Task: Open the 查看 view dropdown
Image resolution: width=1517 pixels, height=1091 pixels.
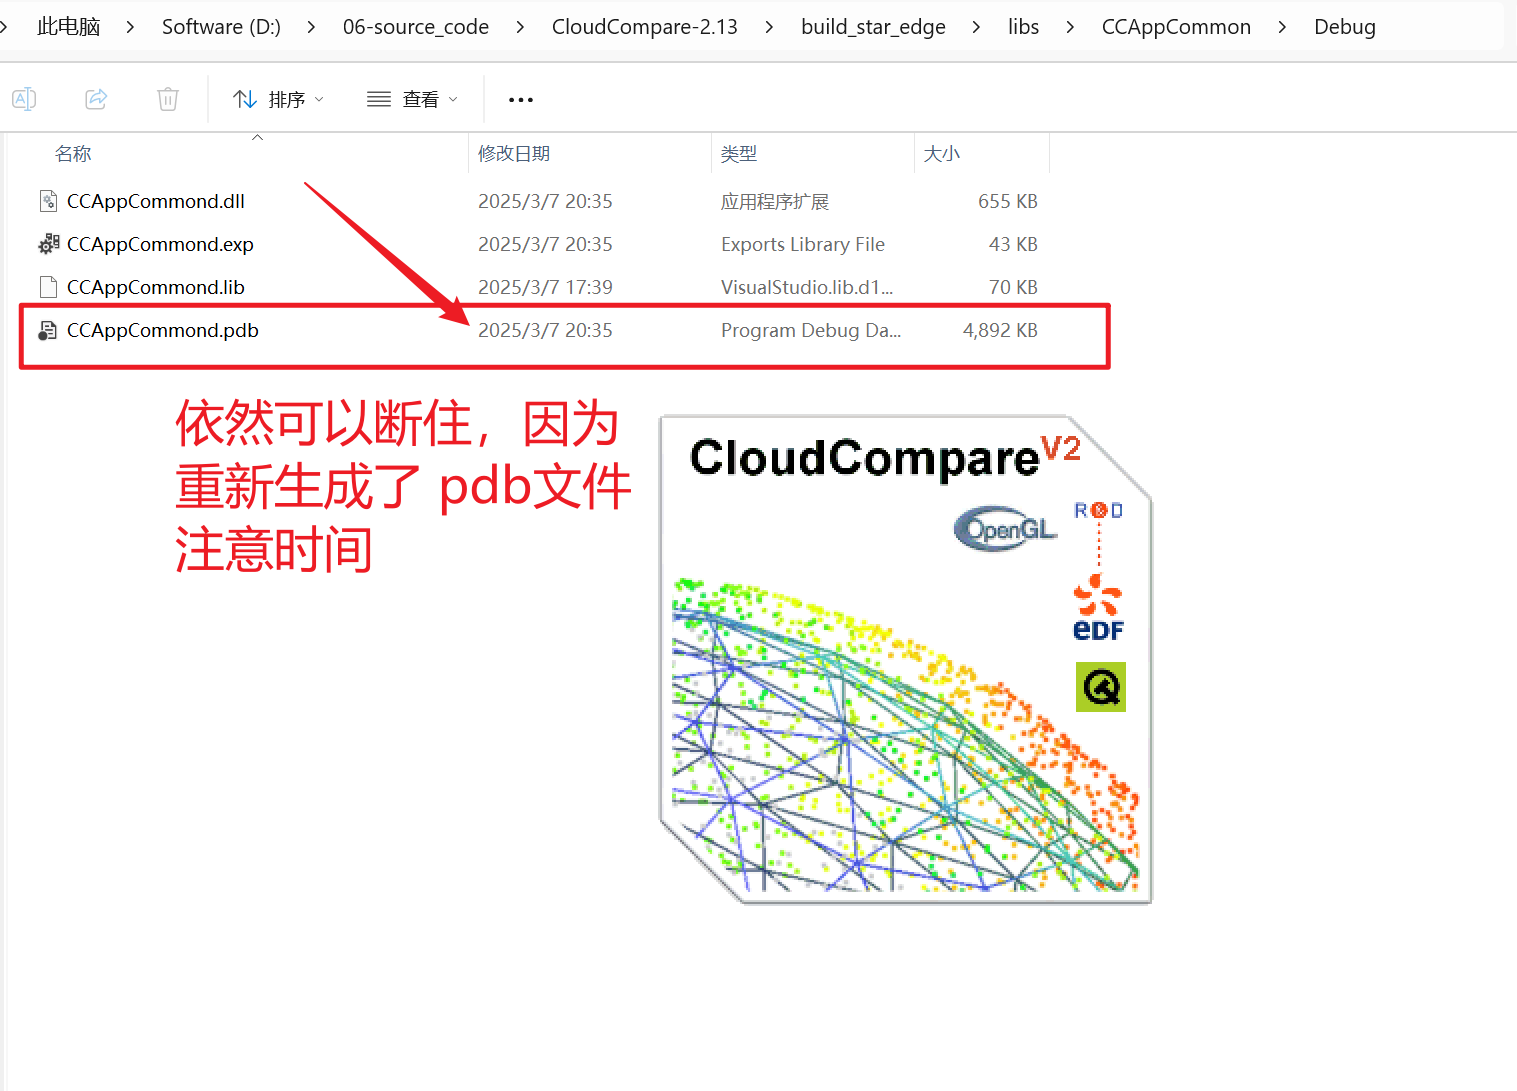Action: point(412,99)
